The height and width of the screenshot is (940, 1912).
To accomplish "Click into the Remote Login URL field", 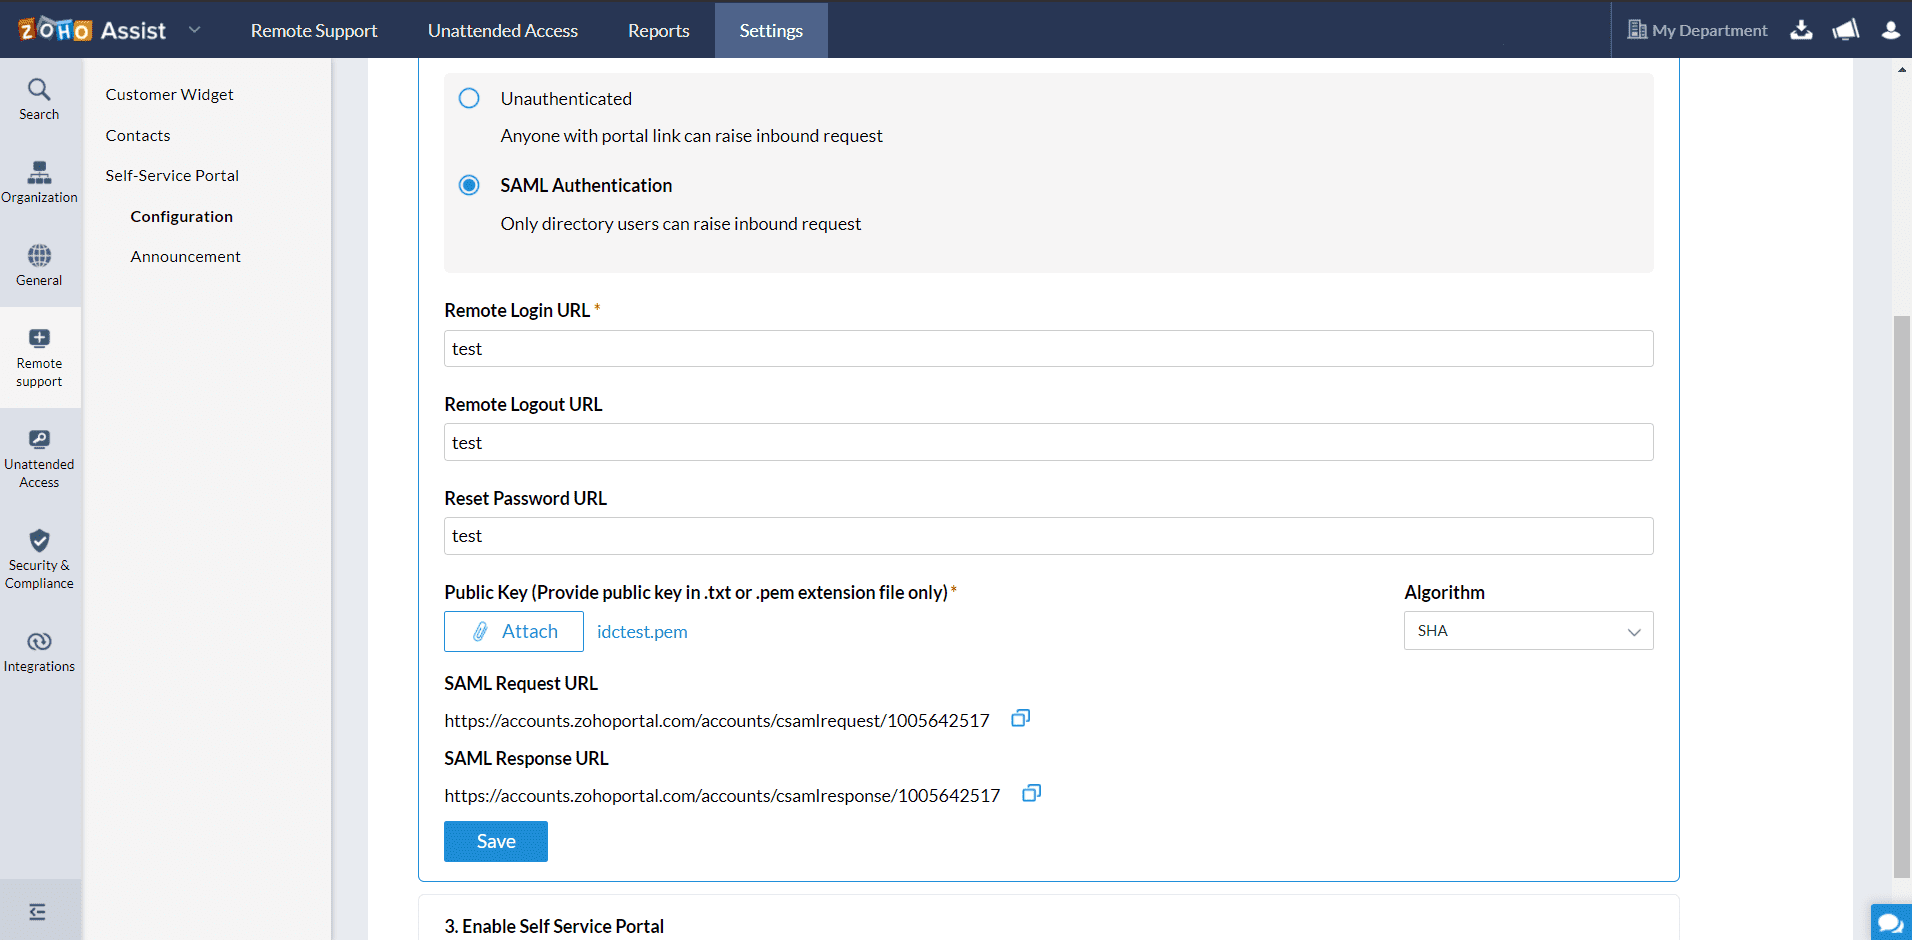I will pyautogui.click(x=1047, y=349).
